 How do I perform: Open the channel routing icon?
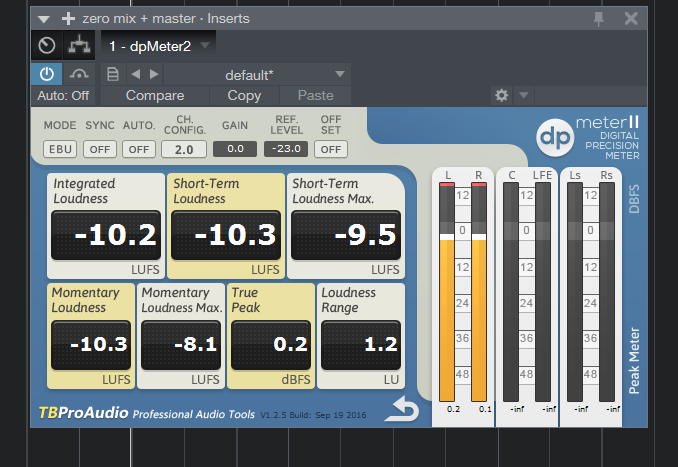[79, 45]
